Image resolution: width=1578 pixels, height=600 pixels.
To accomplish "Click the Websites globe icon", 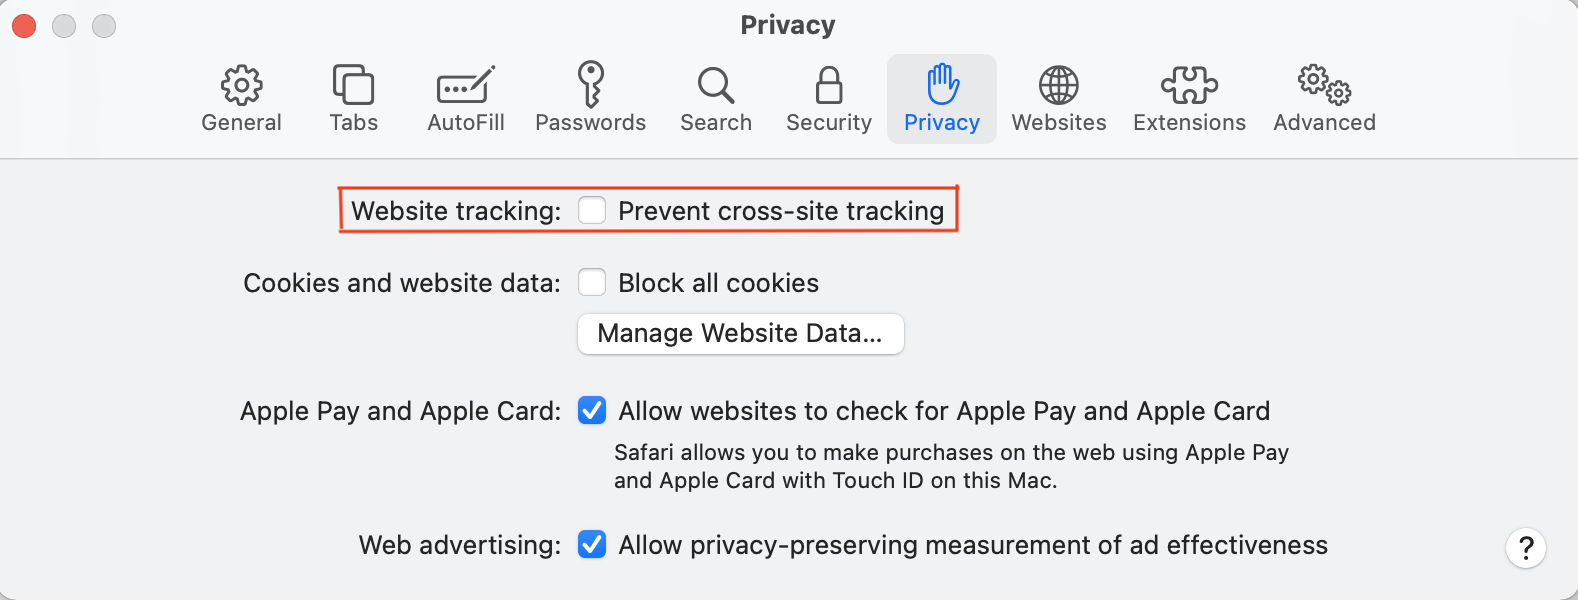I will pyautogui.click(x=1059, y=86).
